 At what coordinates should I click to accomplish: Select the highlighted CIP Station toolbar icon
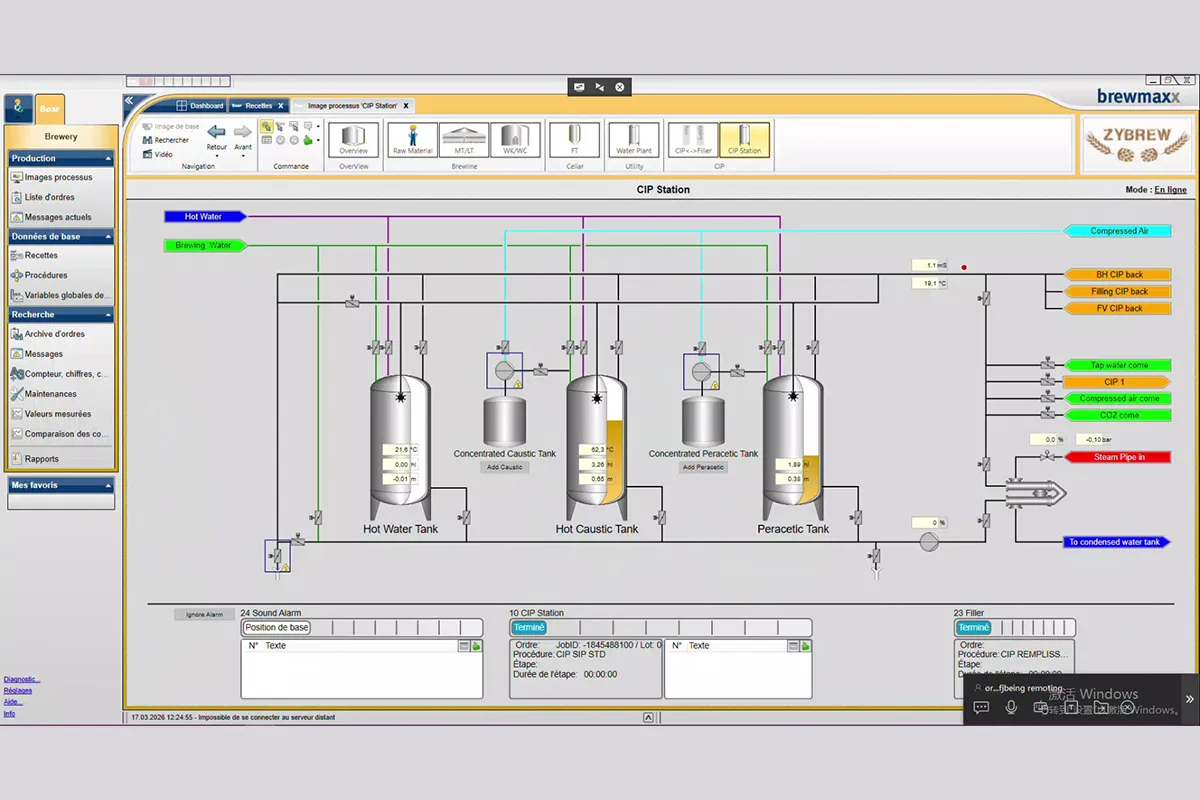click(x=744, y=139)
